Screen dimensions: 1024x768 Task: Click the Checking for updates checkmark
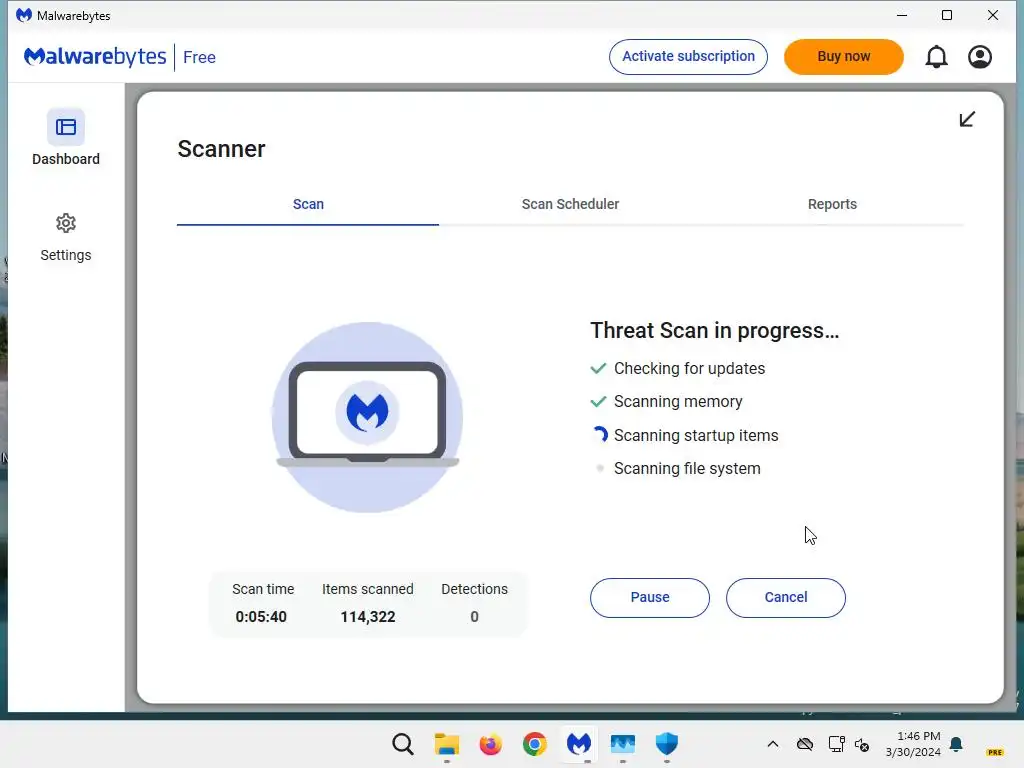[598, 368]
